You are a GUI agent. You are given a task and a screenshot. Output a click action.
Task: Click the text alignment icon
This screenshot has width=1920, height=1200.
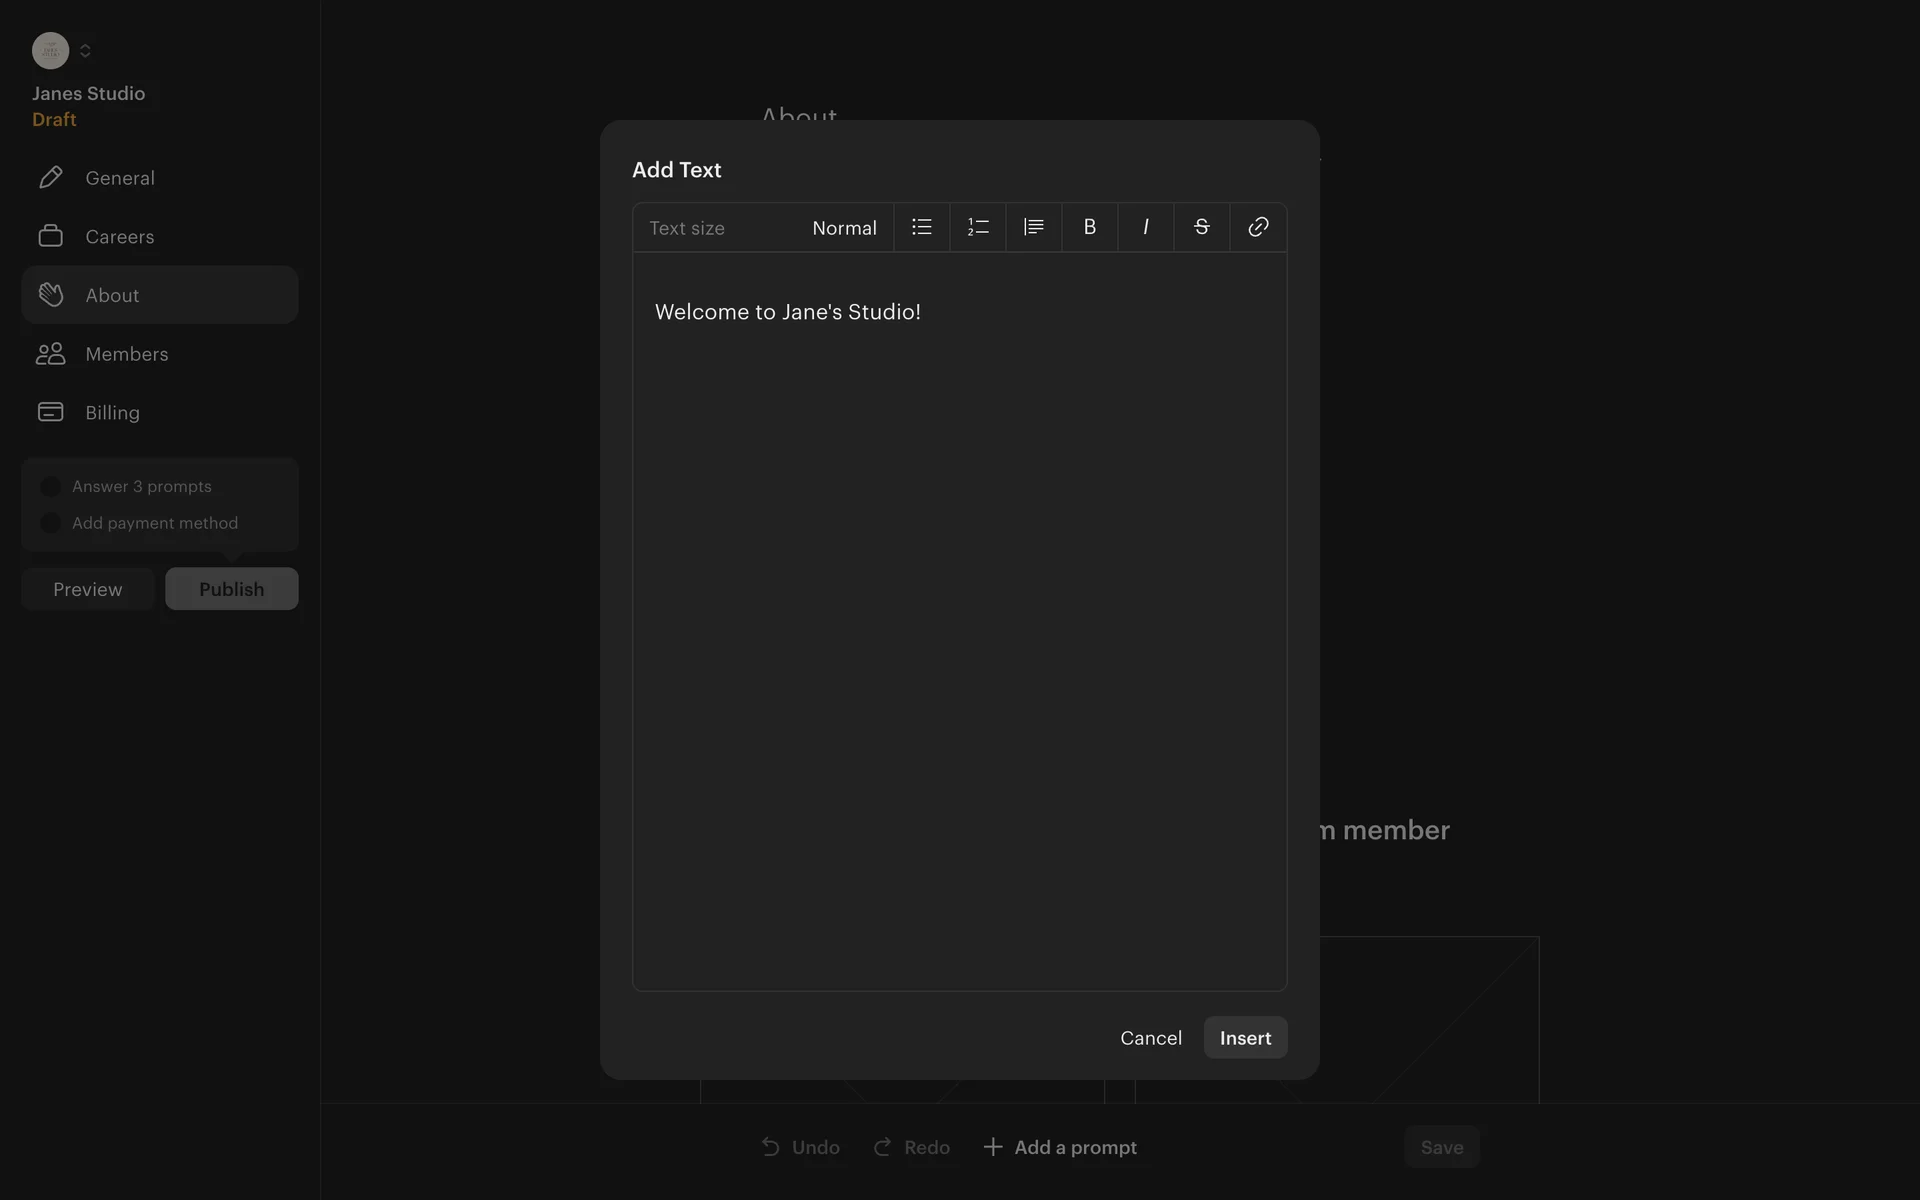tap(1033, 228)
